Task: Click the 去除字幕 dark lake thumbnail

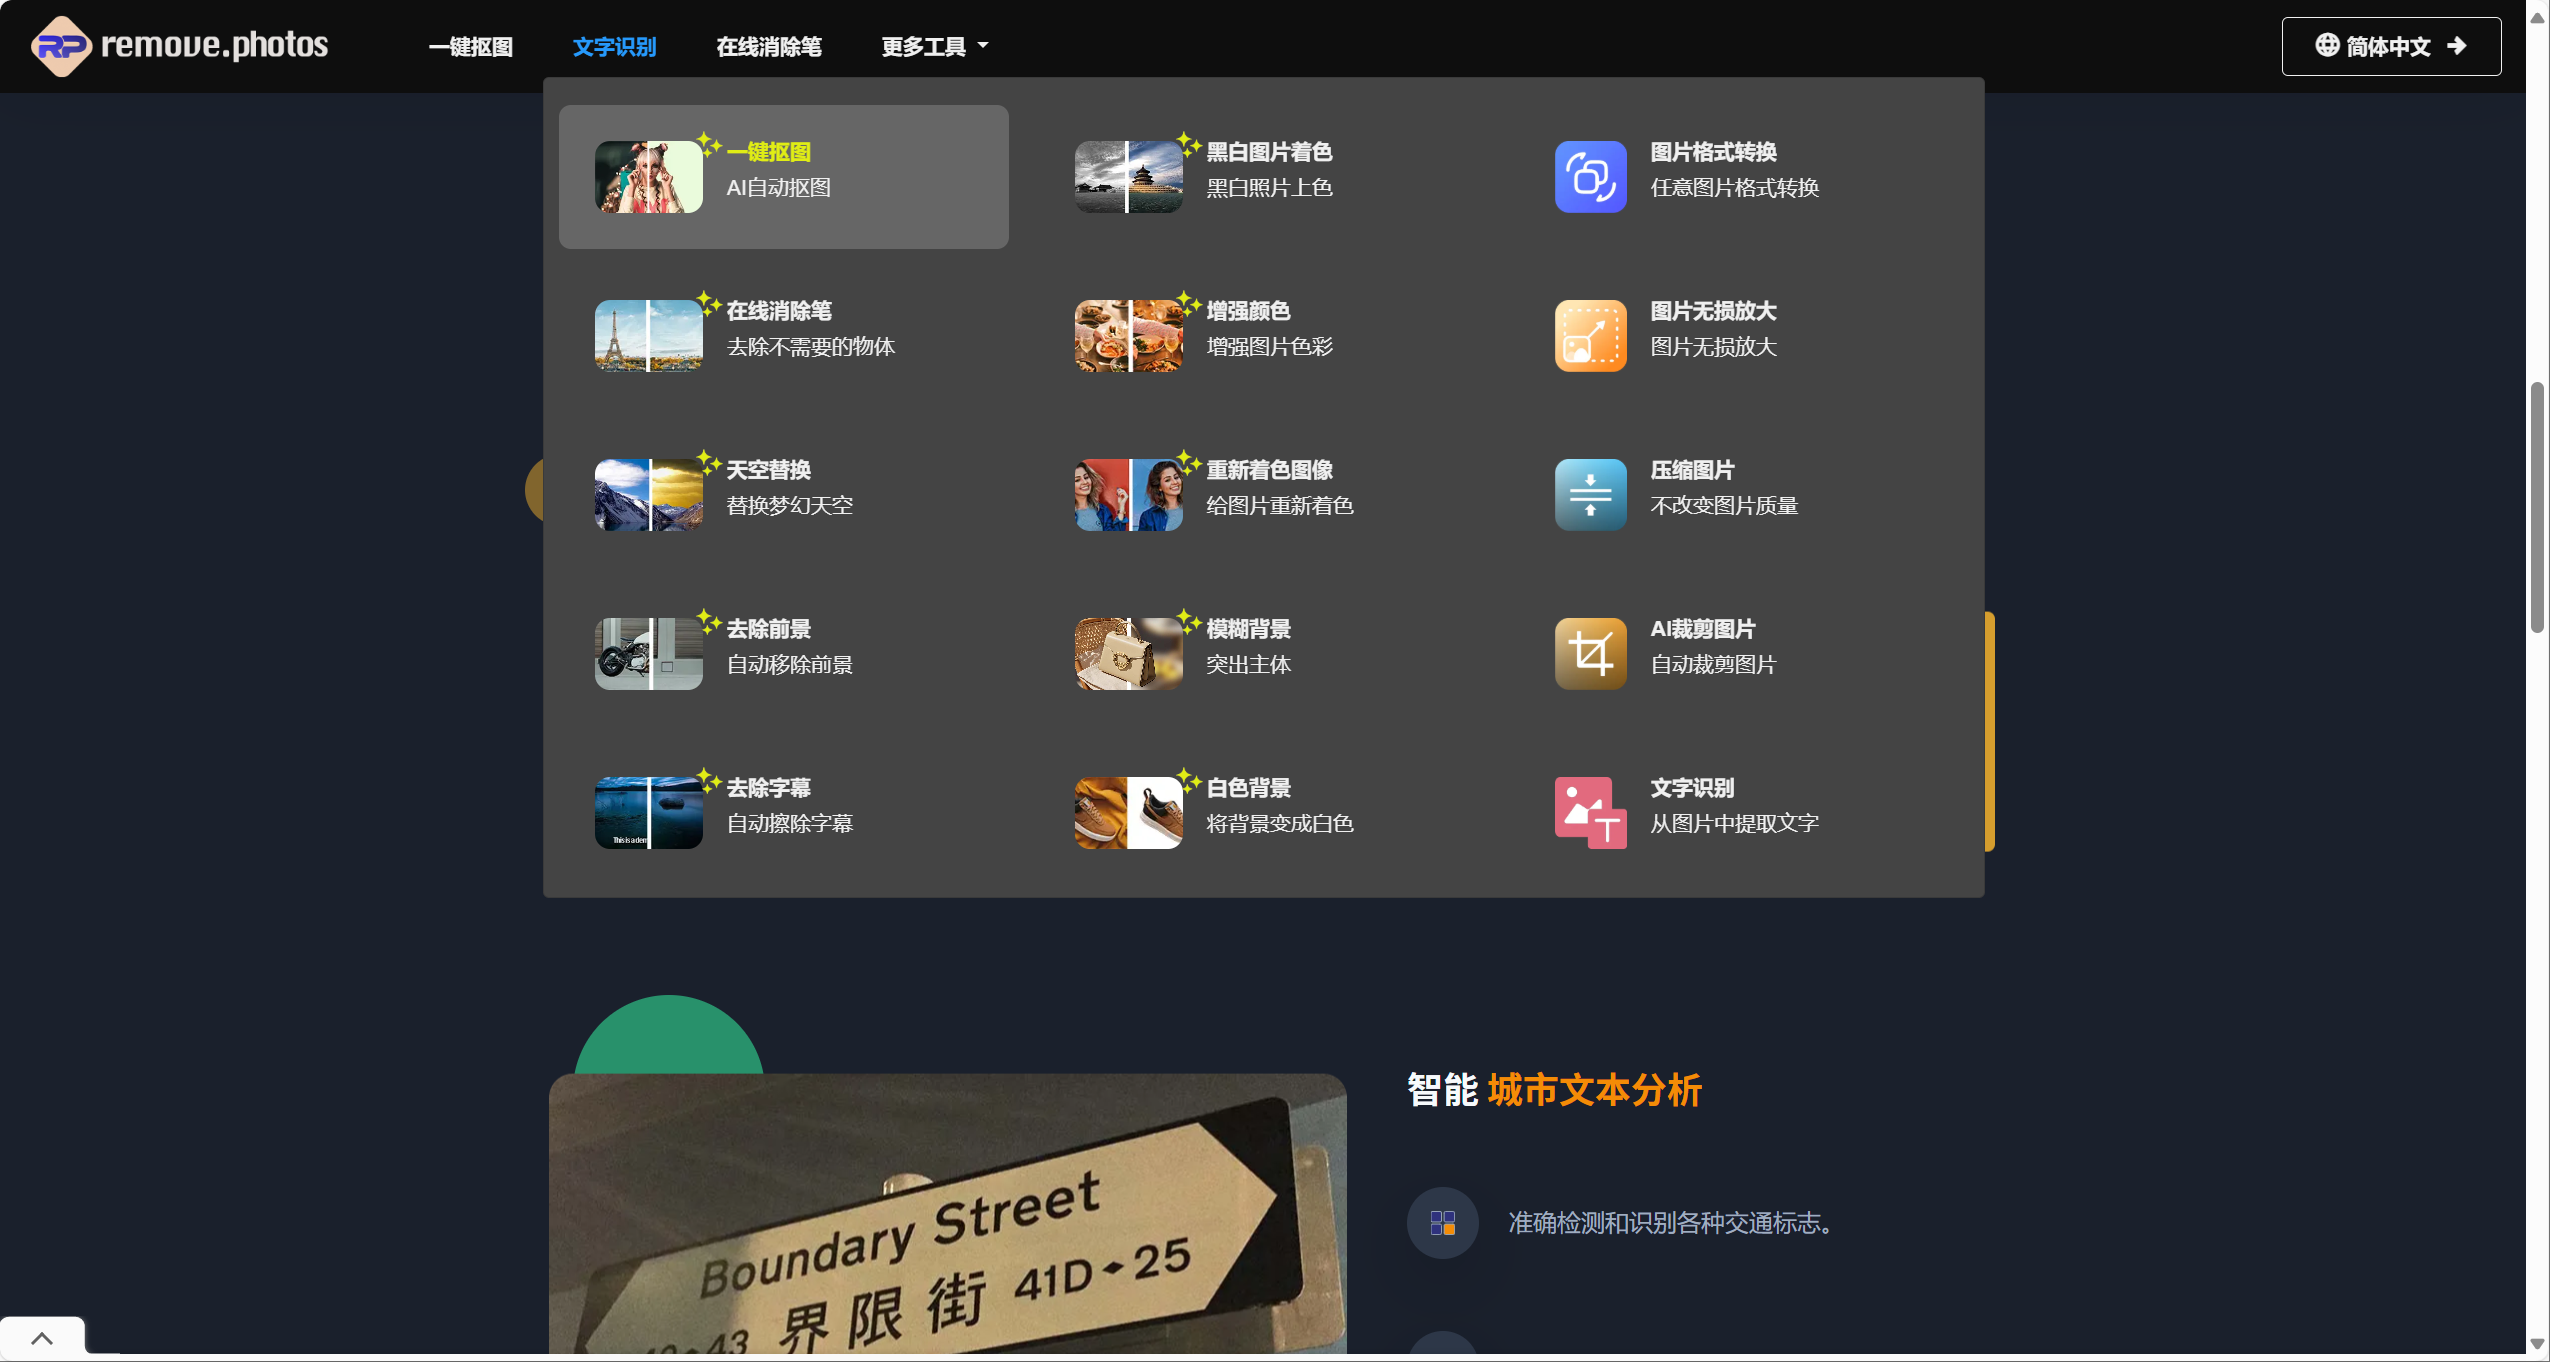Action: pyautogui.click(x=648, y=812)
